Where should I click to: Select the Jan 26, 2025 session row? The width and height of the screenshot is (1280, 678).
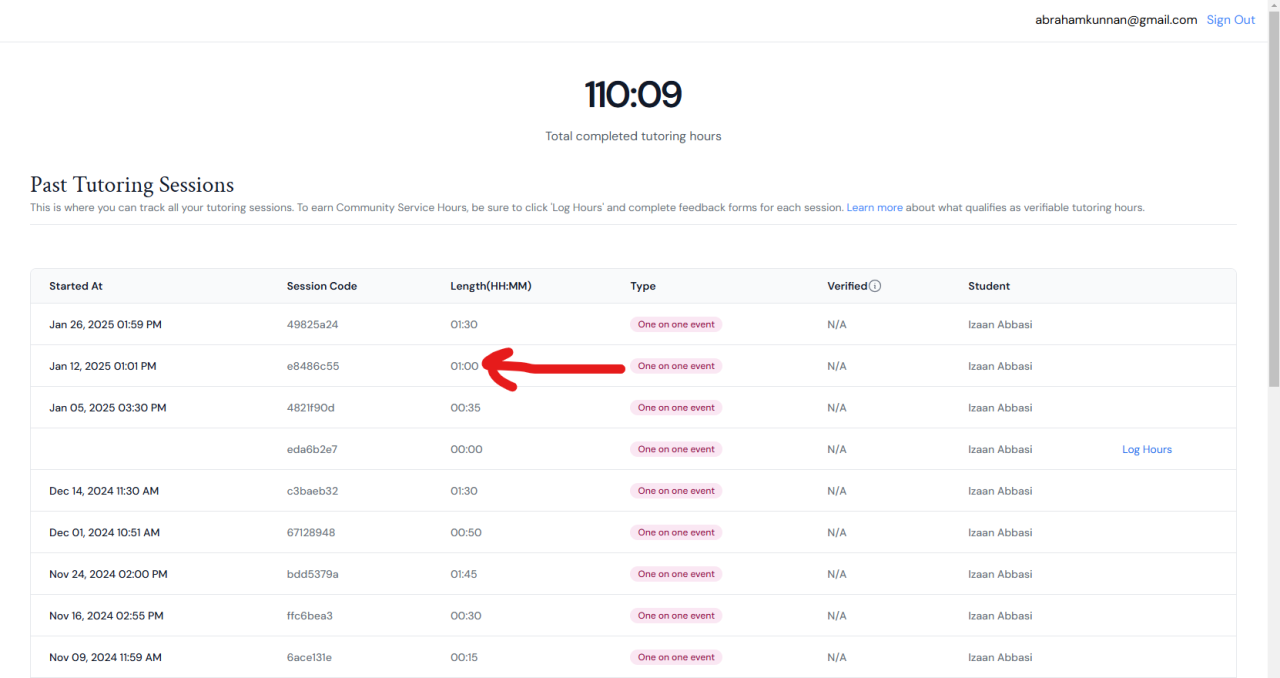(x=105, y=325)
